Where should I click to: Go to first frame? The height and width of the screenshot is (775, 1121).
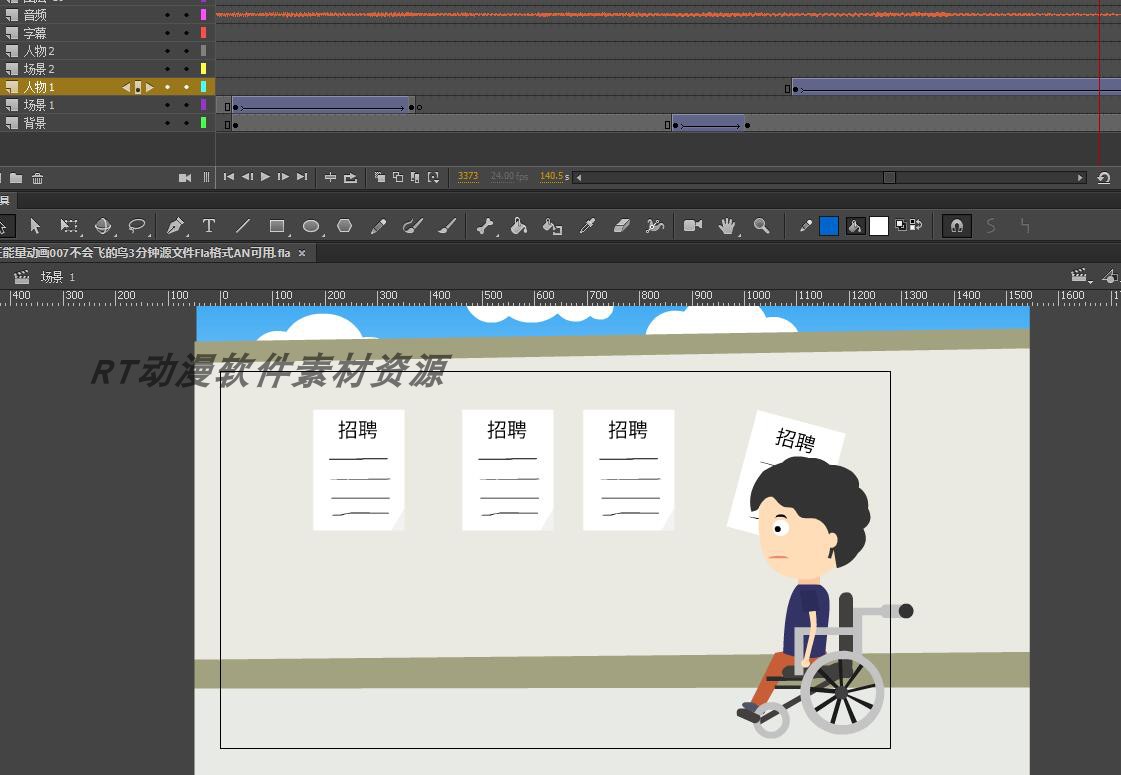point(229,177)
